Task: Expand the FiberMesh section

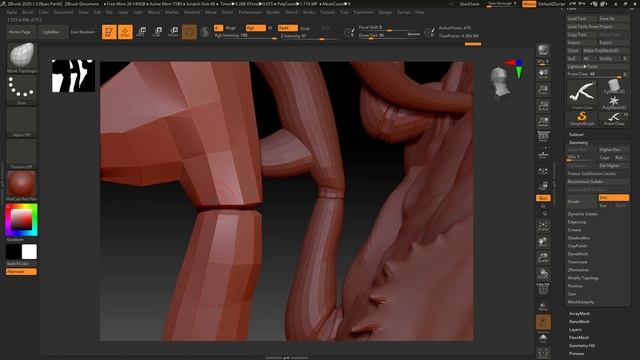Action: (x=579, y=338)
